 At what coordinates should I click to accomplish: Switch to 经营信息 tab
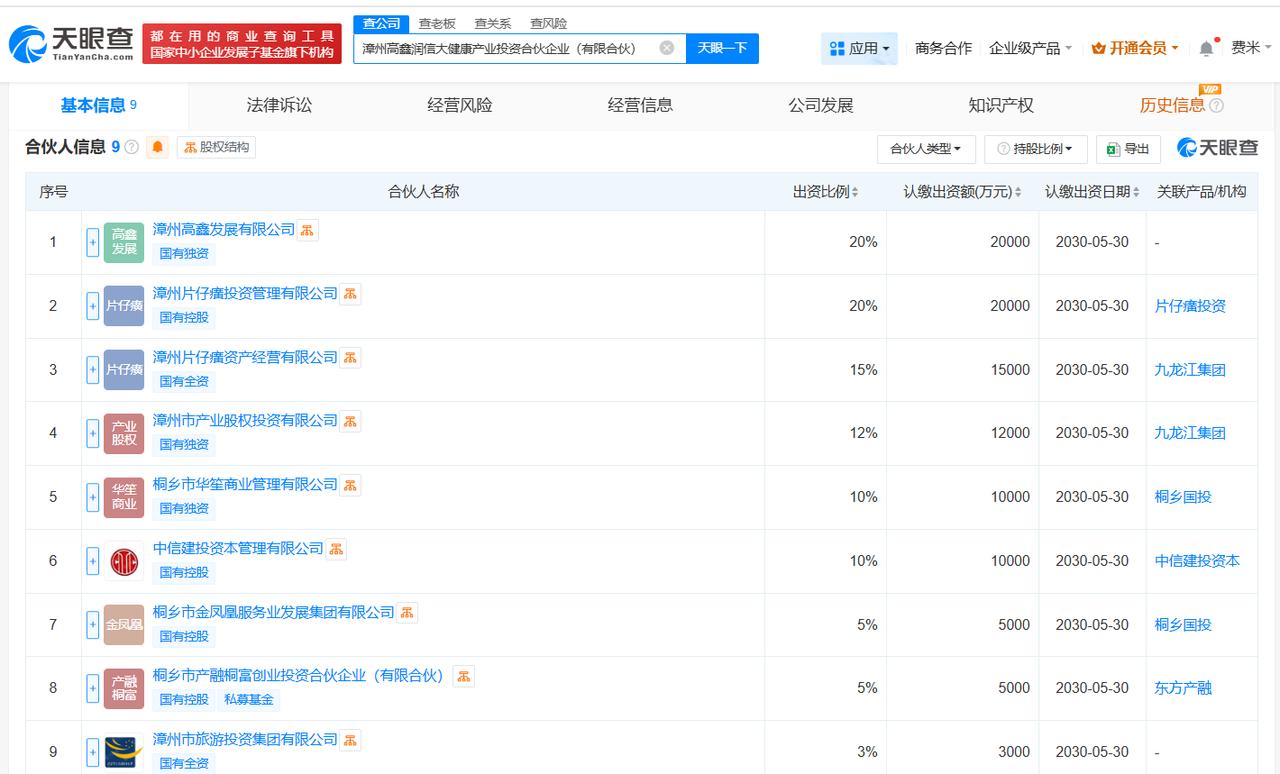pyautogui.click(x=640, y=105)
